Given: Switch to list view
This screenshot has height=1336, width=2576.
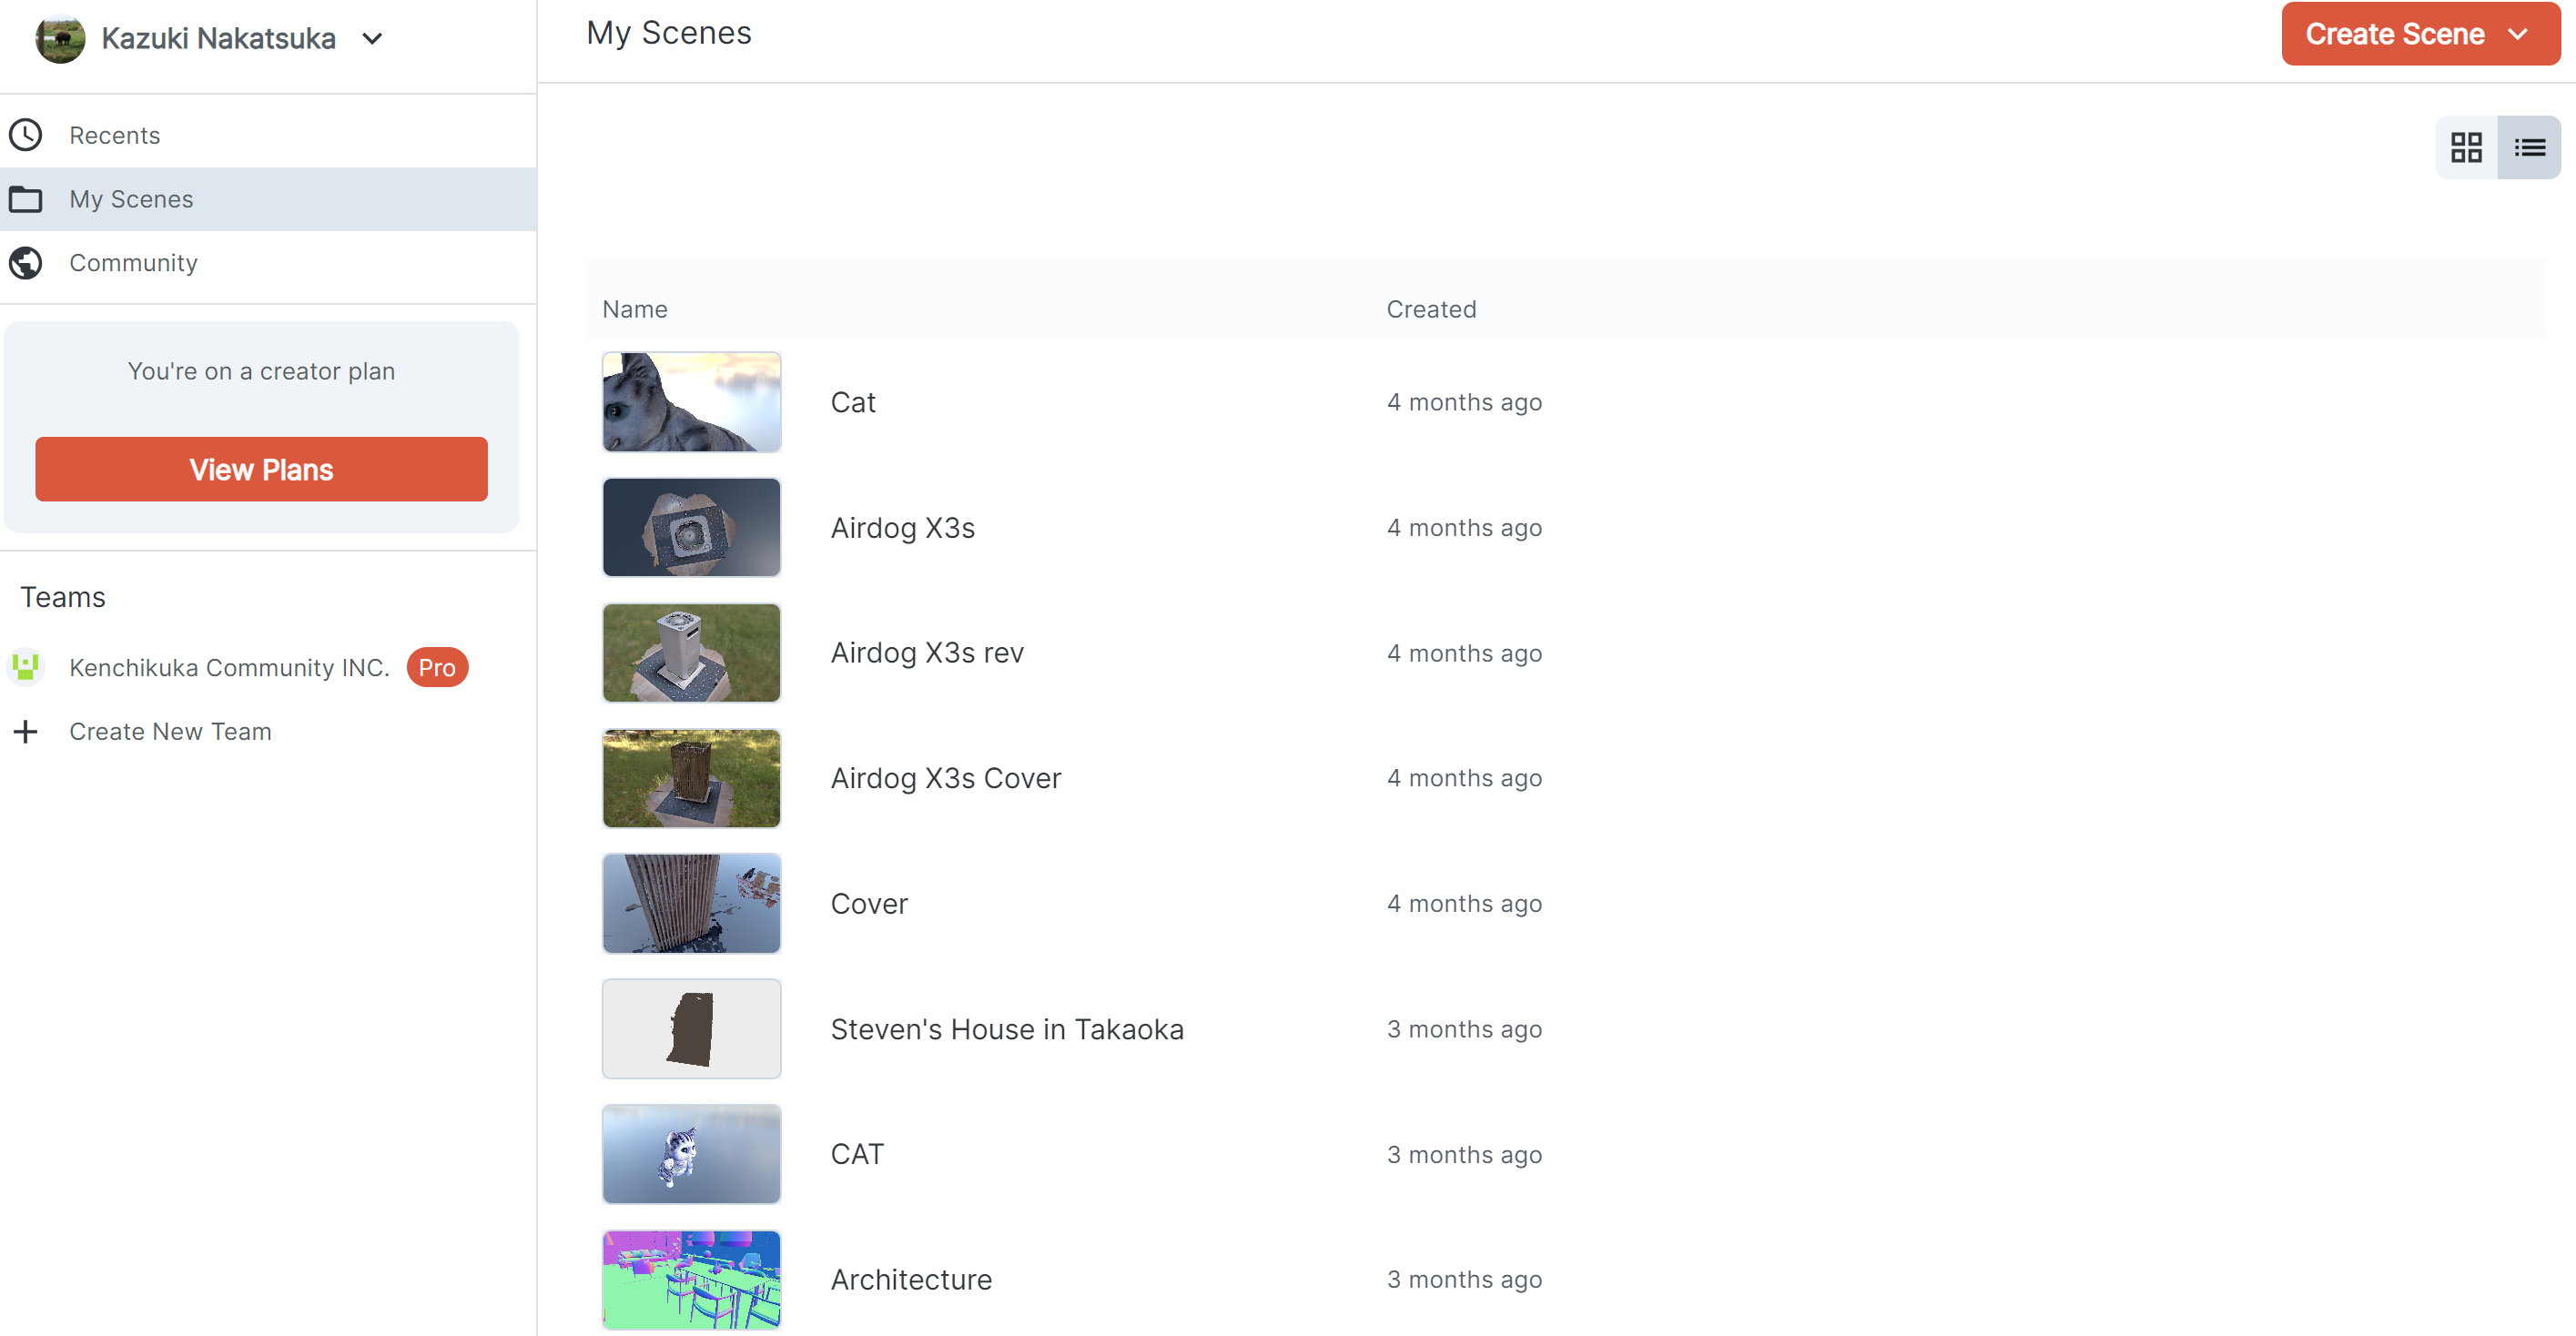Looking at the screenshot, I should 2529,148.
